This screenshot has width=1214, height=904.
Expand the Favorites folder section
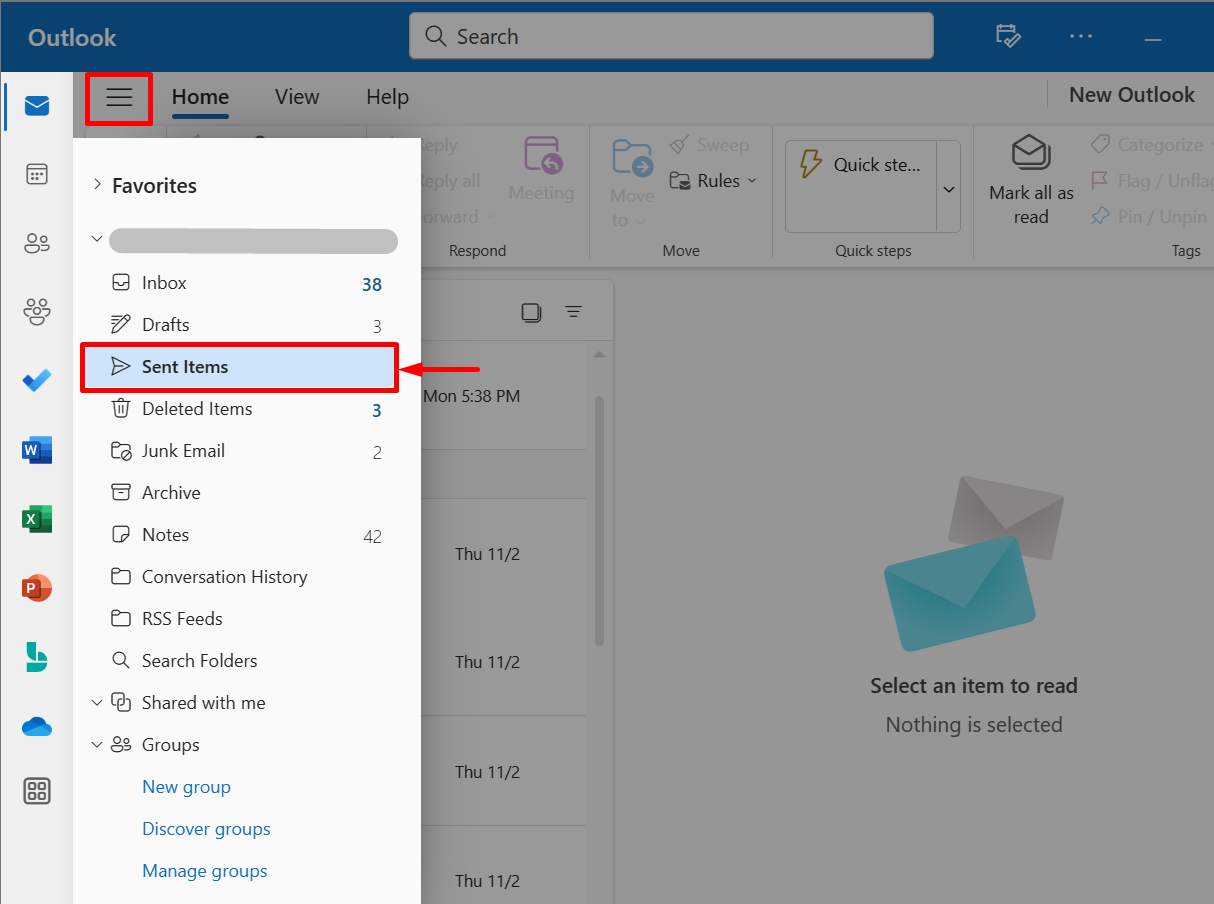point(97,185)
